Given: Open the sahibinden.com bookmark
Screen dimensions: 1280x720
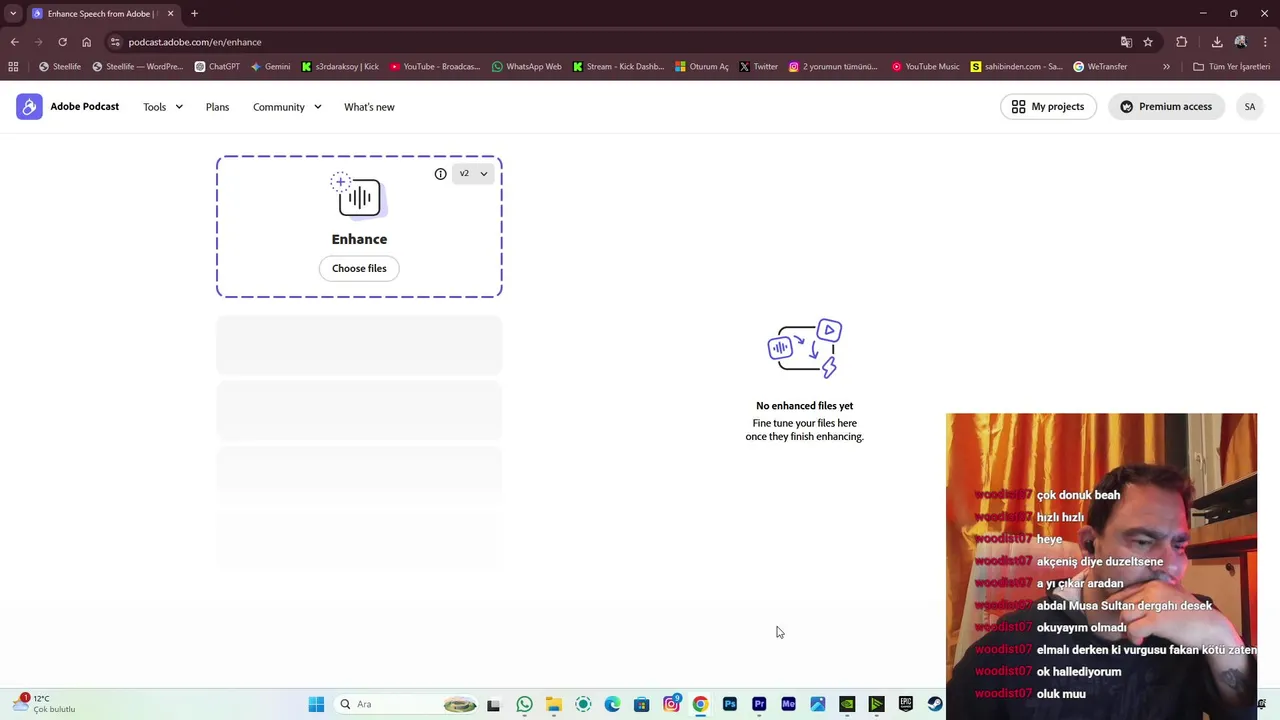Looking at the screenshot, I should click(x=1016, y=67).
